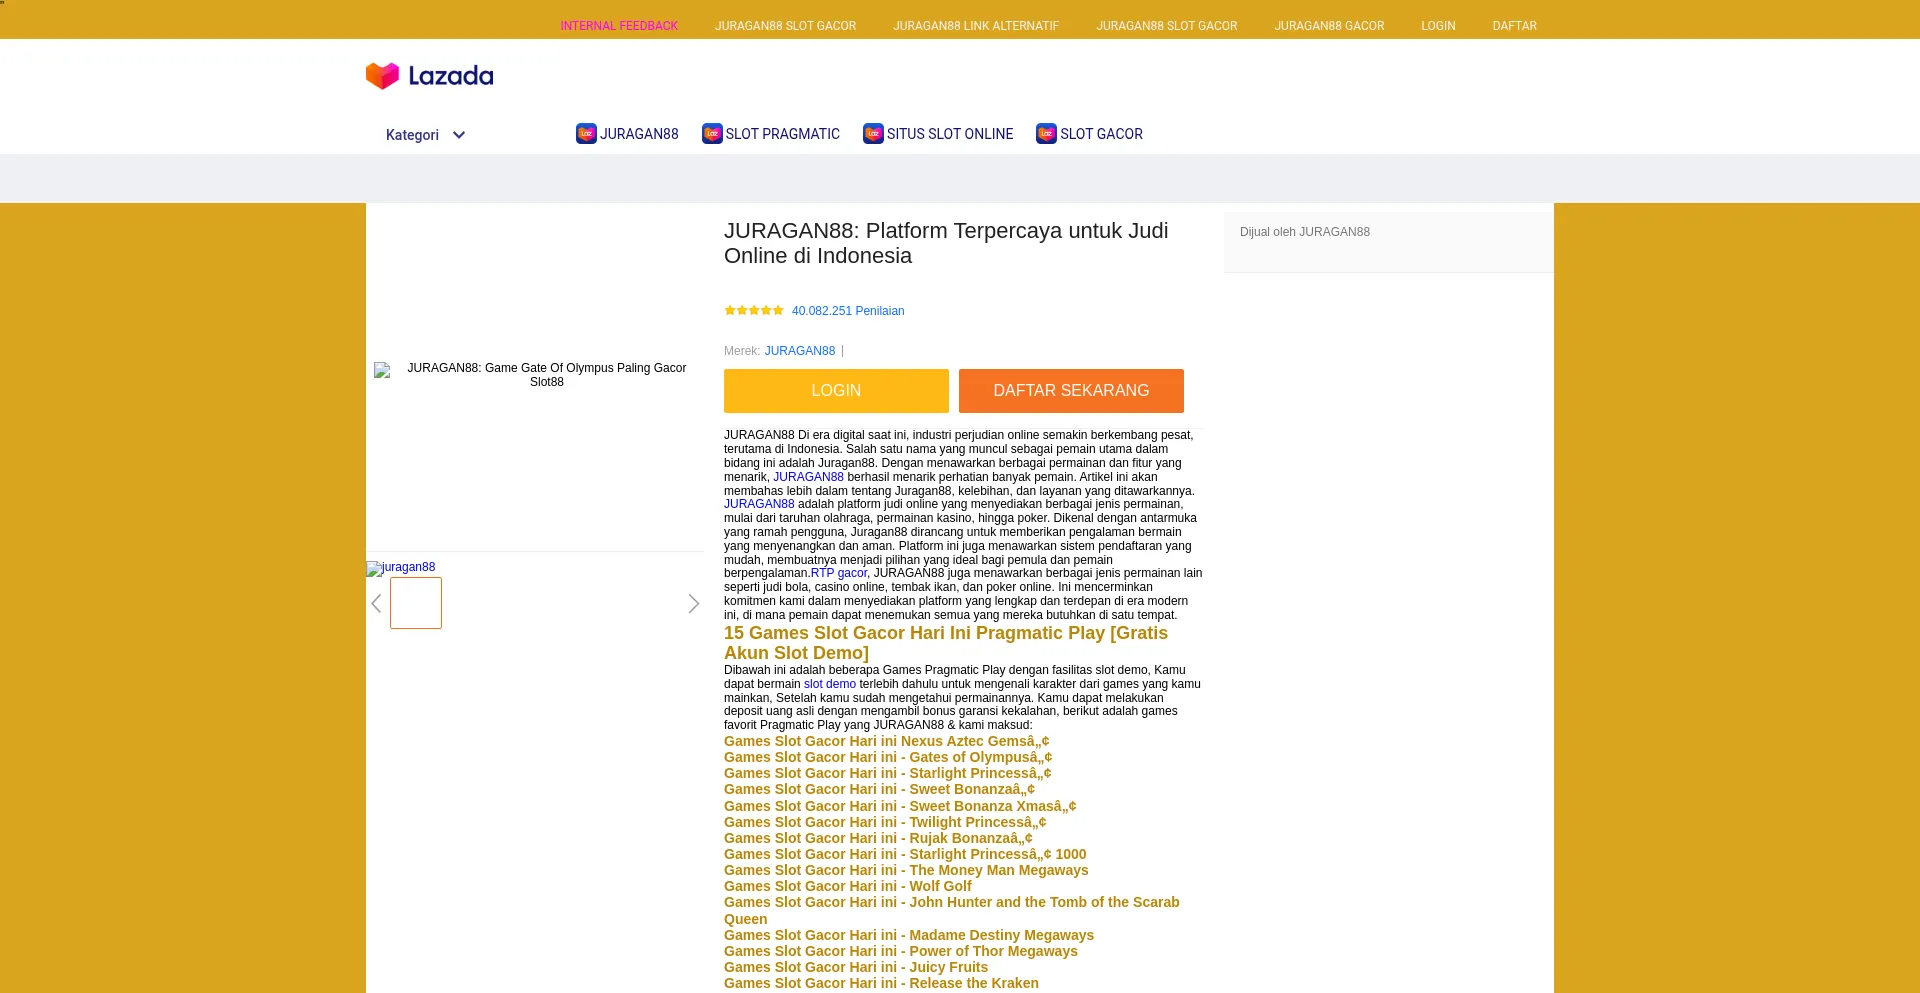Open JURAGAN88 navigation link text

639,134
